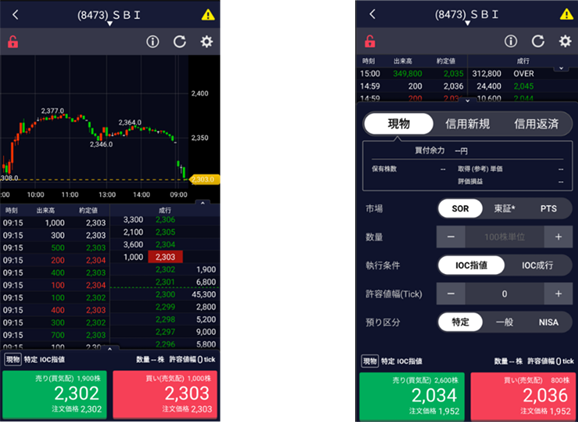Image resolution: width=578 pixels, height=422 pixels.
Task: Increase quantity with plus stepper
Action: point(558,237)
